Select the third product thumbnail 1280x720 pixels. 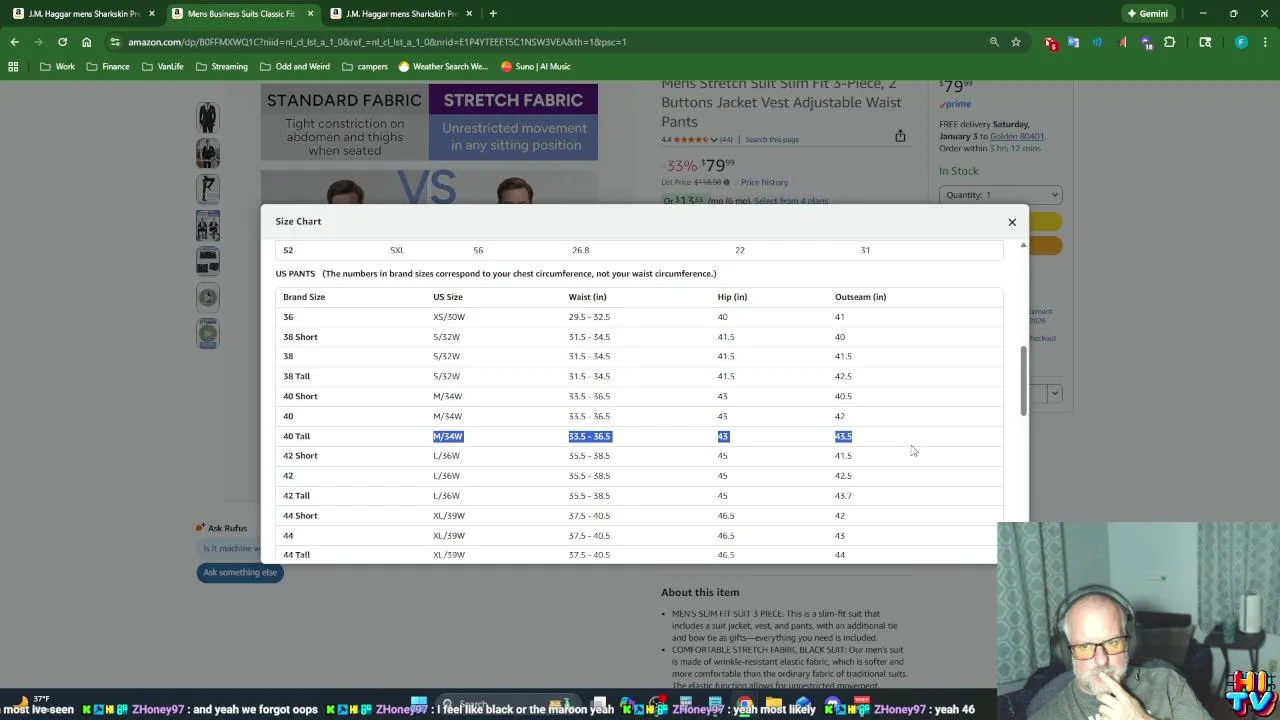(x=207, y=189)
